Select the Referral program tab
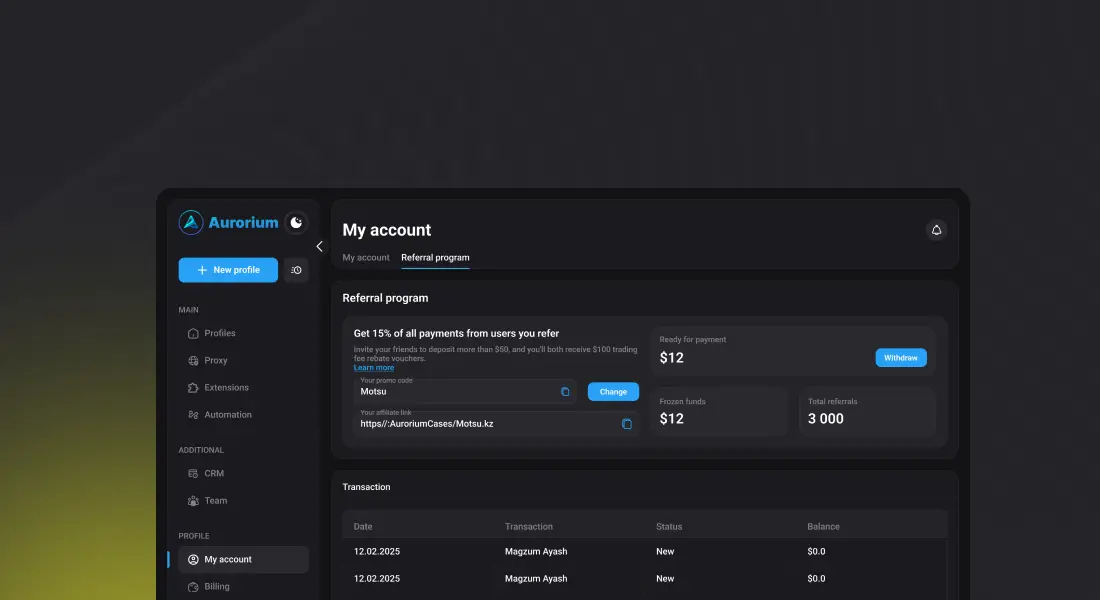The image size is (1100, 600). (435, 258)
